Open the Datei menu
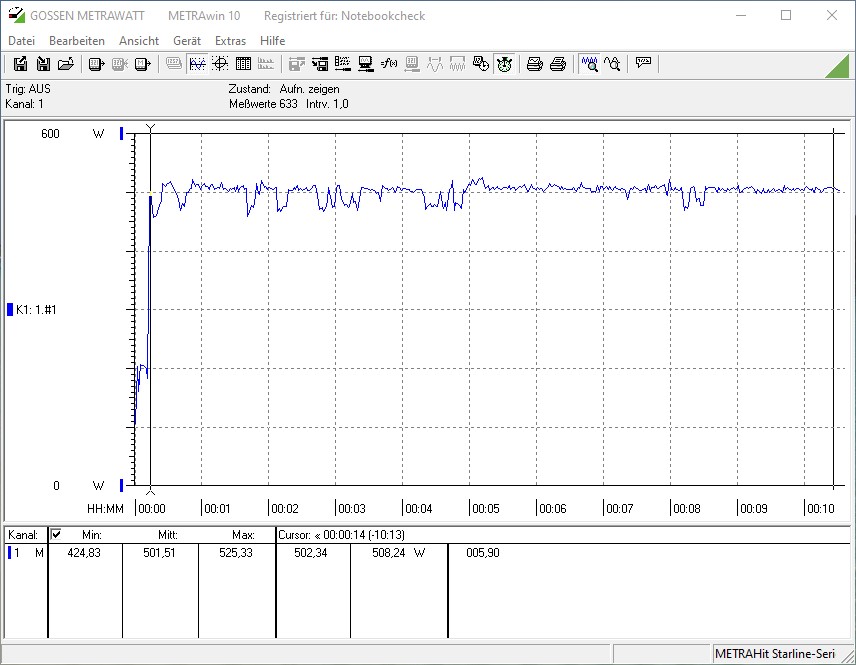This screenshot has height=665, width=856. [x=21, y=41]
